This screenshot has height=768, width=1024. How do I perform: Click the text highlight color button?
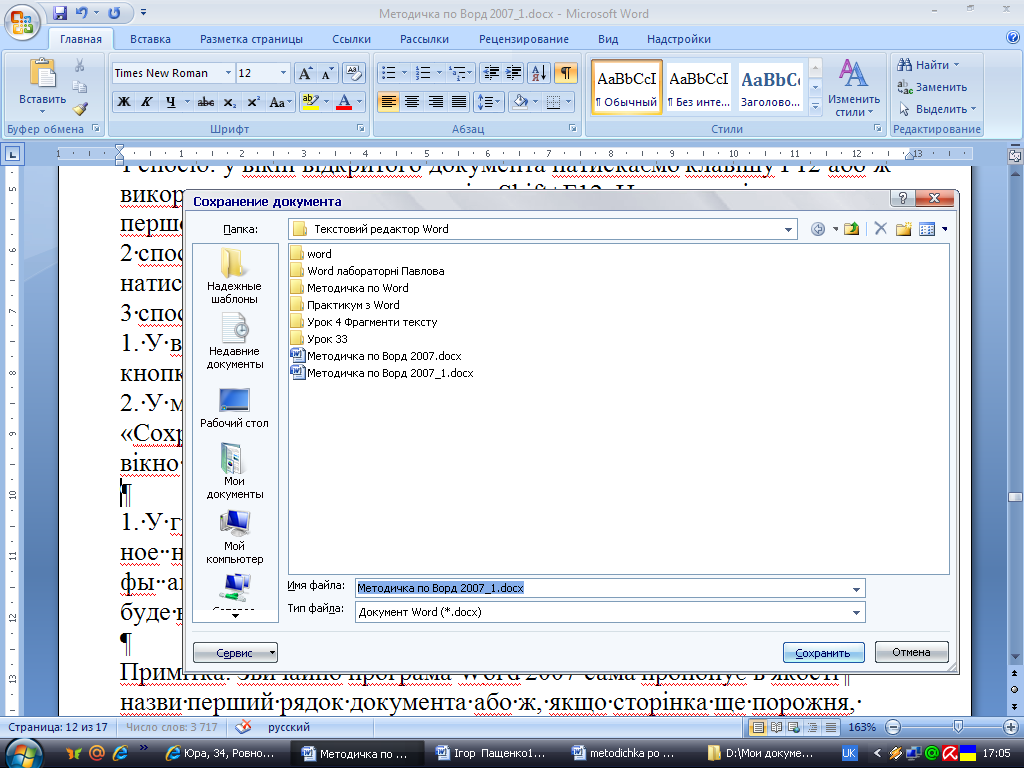point(310,102)
